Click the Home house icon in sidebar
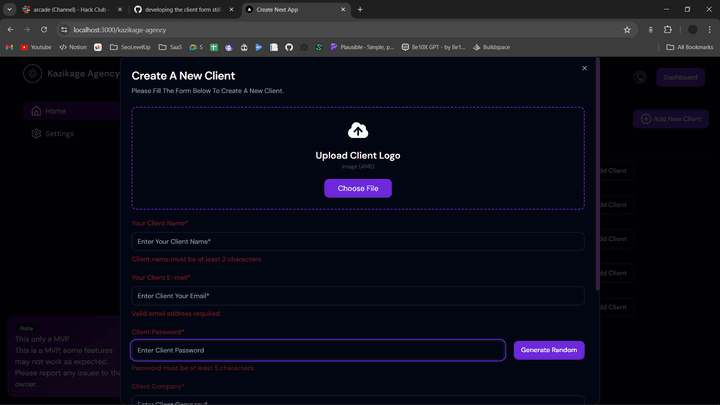 click(x=36, y=111)
